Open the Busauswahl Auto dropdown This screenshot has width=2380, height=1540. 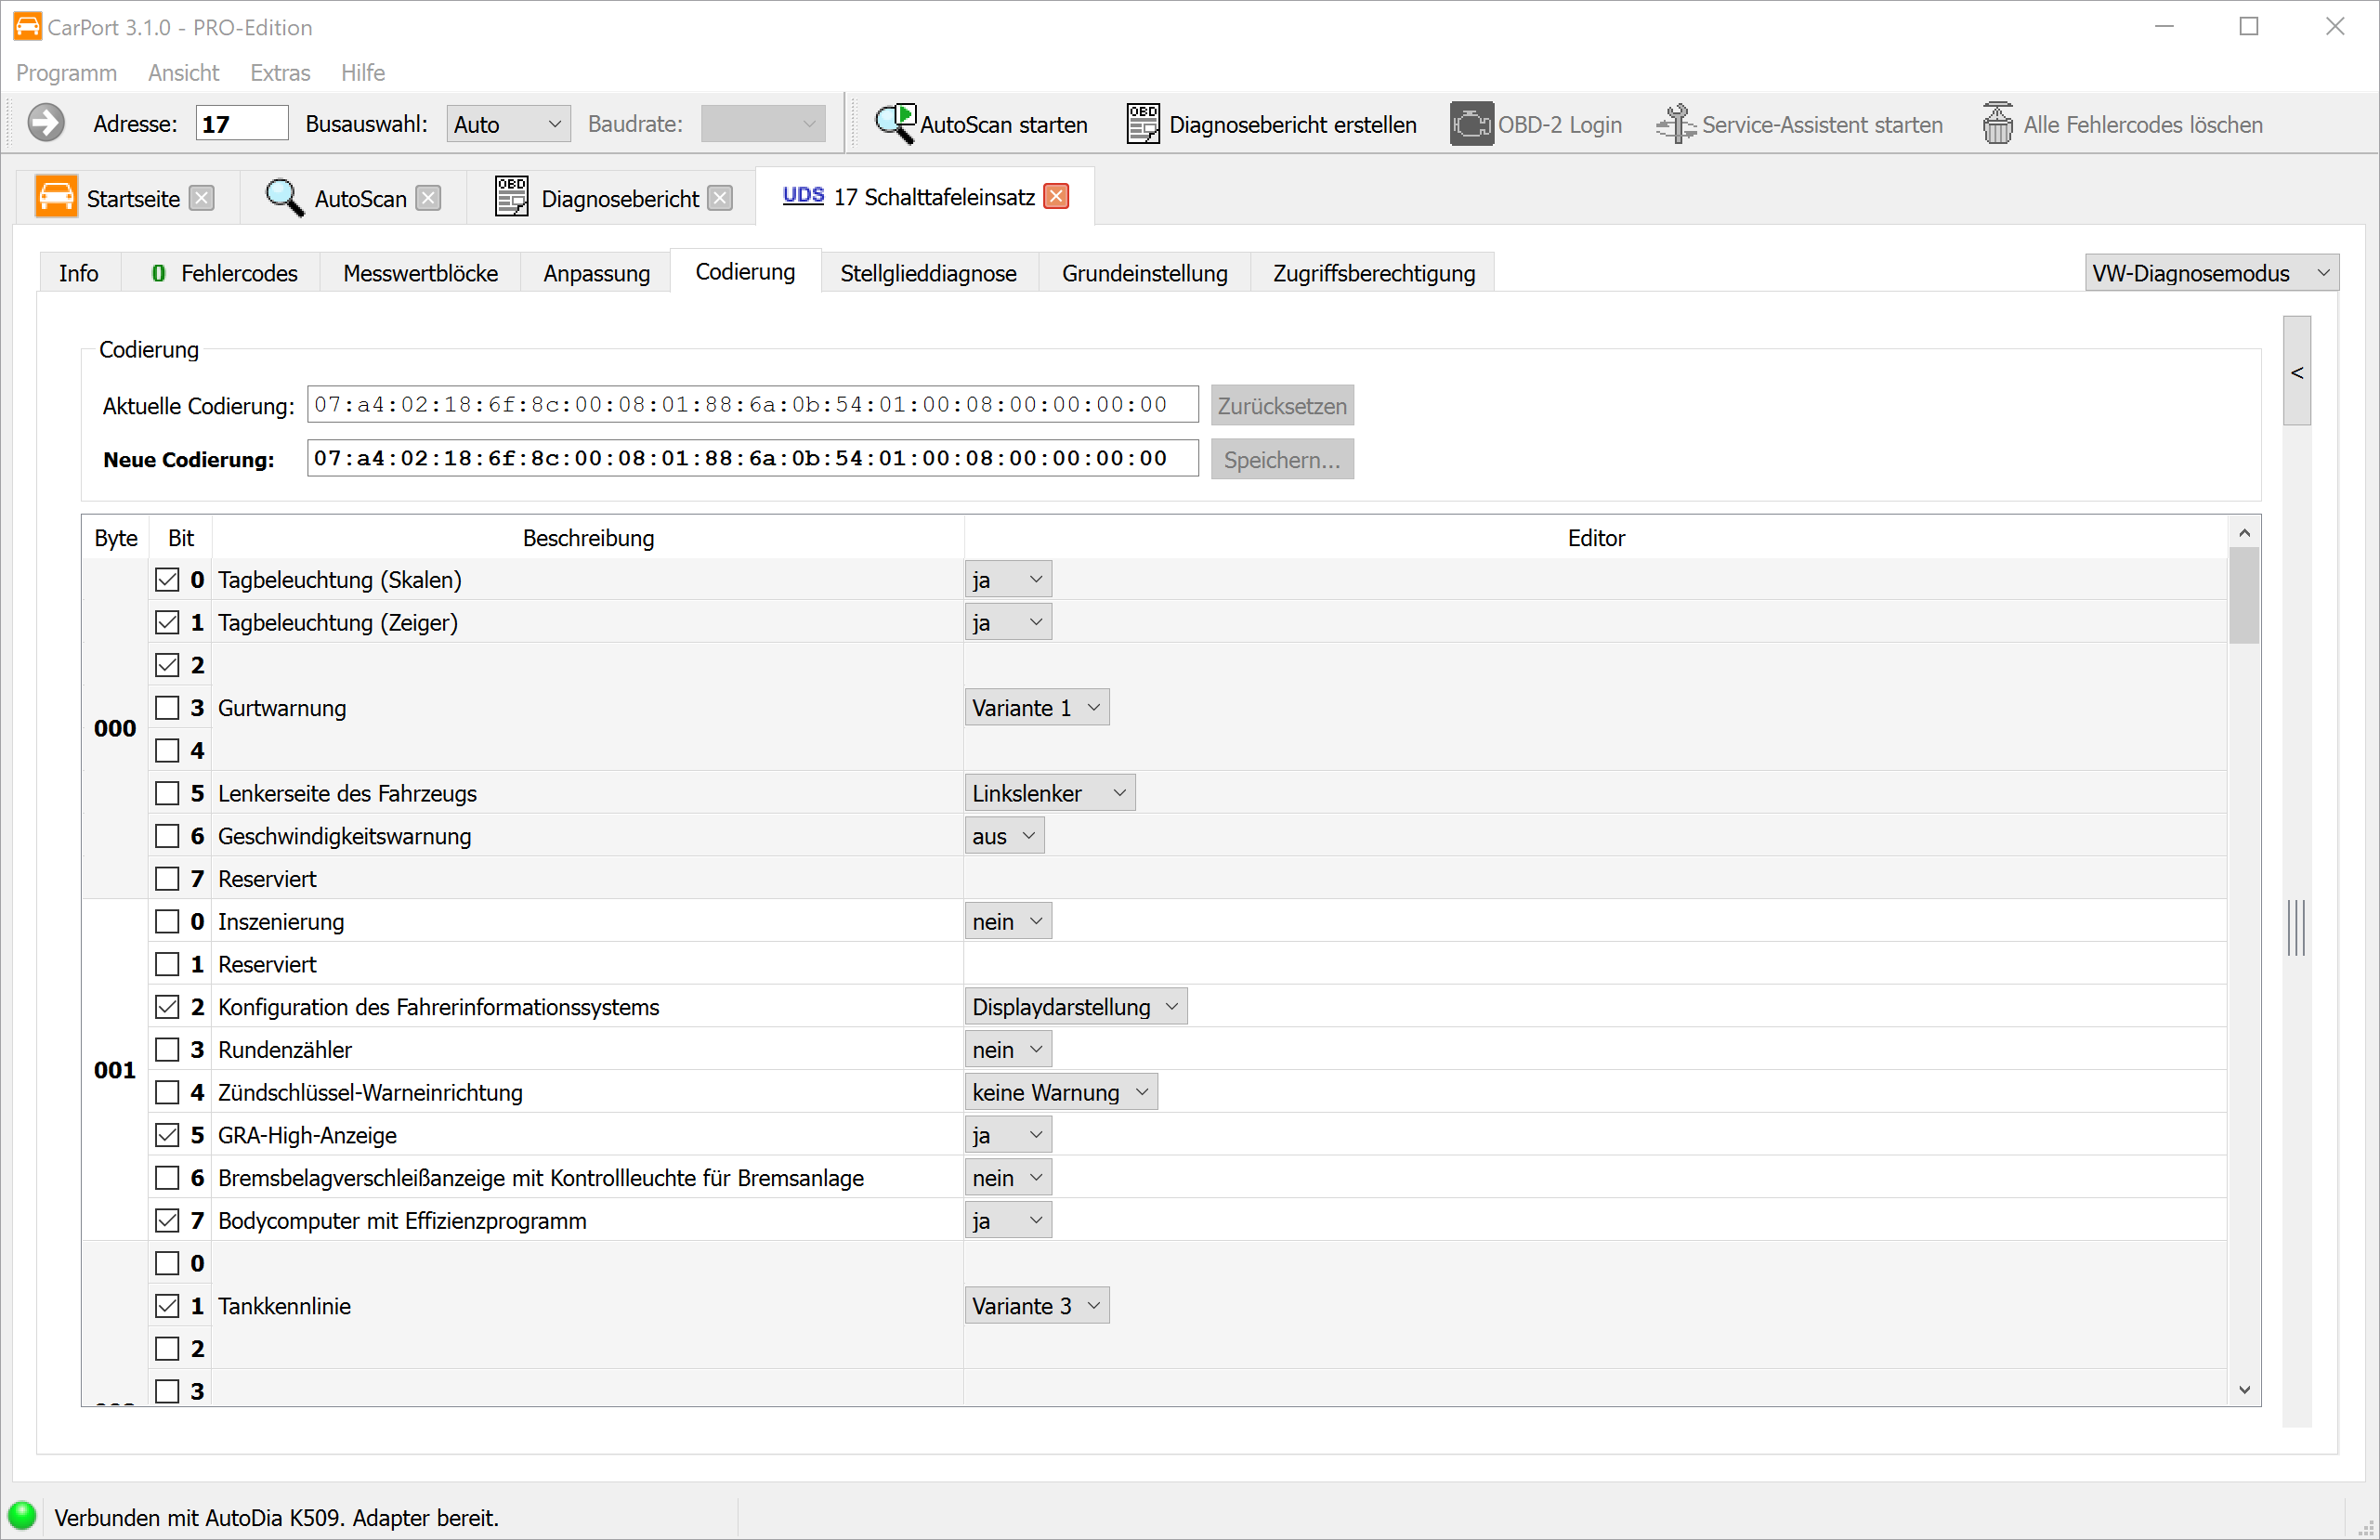pyautogui.click(x=508, y=124)
